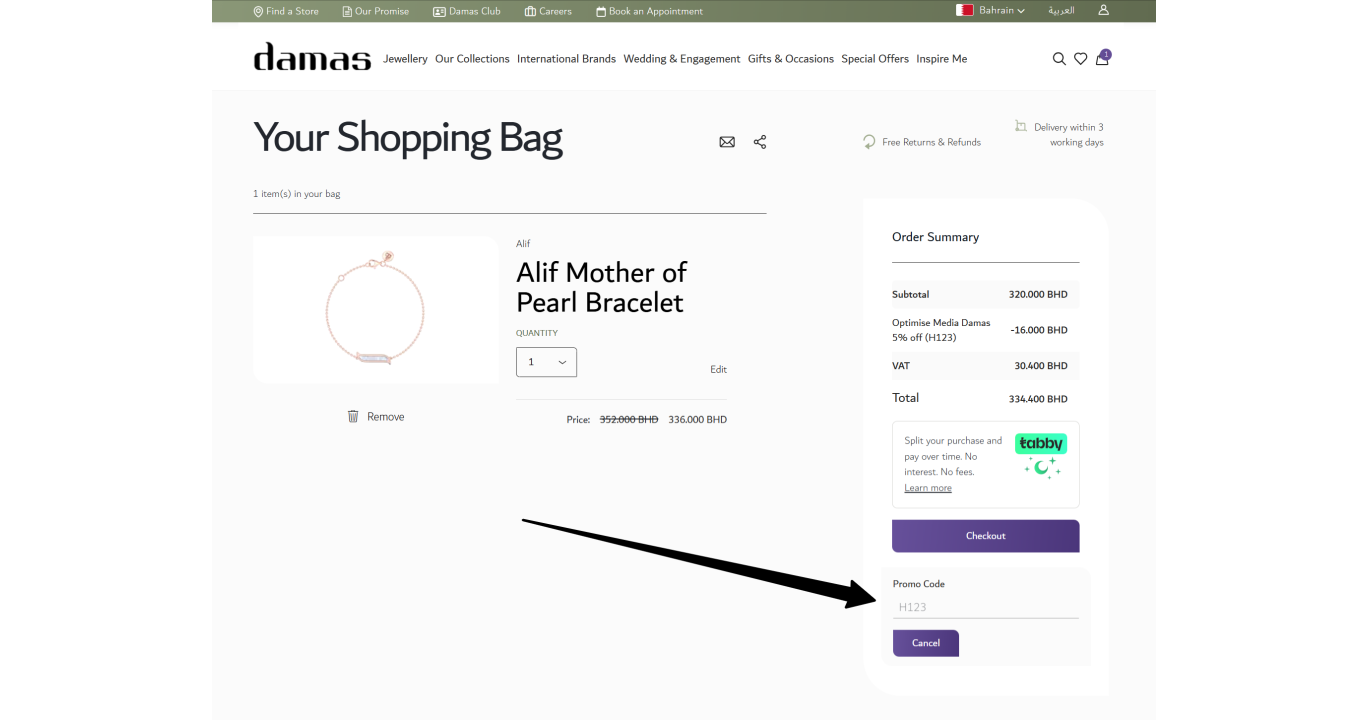1368x720 pixels.
Task: Click the Alif brand label above the title
Action: pyautogui.click(x=523, y=243)
